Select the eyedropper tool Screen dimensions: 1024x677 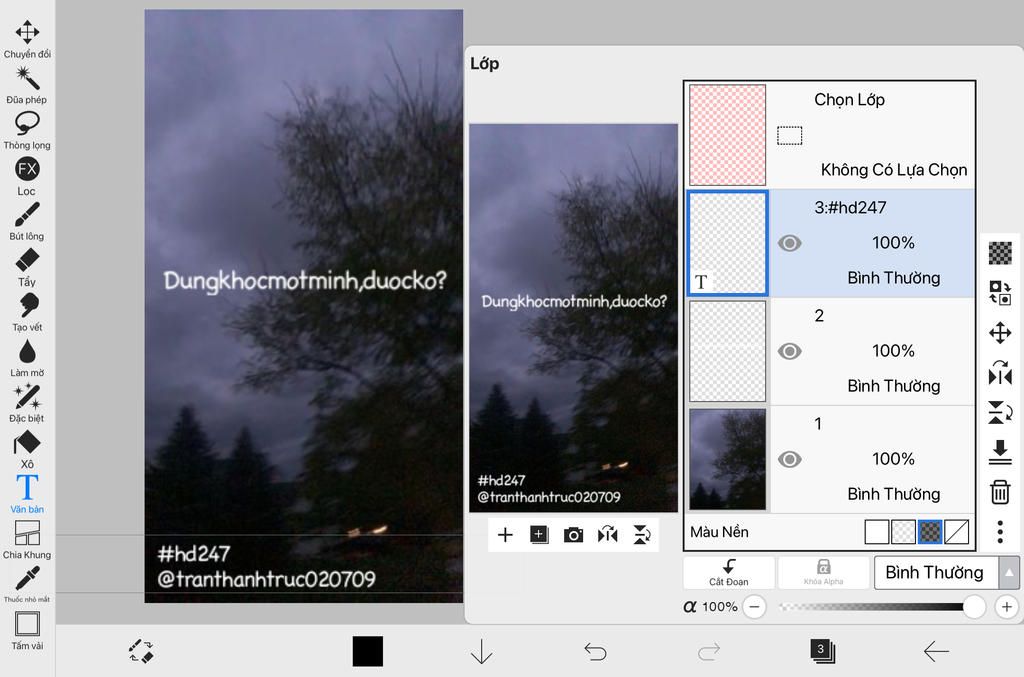(27, 584)
